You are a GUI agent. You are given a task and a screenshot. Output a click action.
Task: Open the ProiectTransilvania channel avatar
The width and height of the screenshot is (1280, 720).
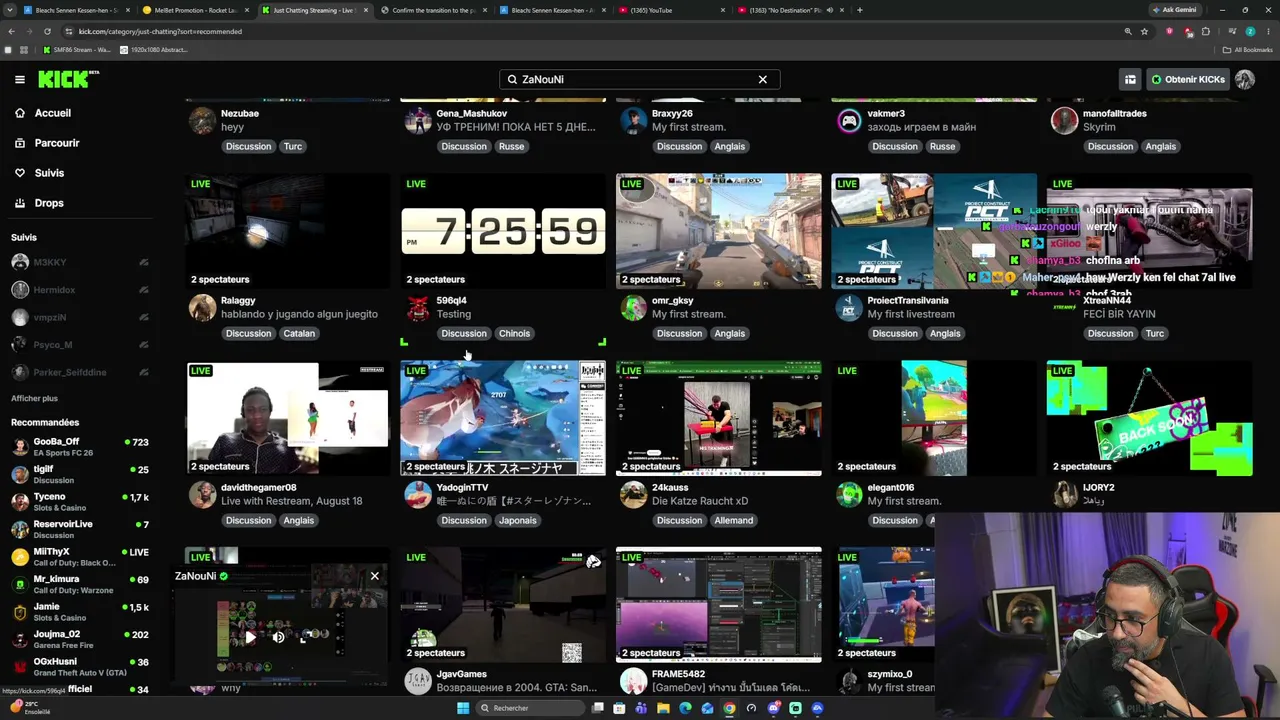(x=849, y=307)
